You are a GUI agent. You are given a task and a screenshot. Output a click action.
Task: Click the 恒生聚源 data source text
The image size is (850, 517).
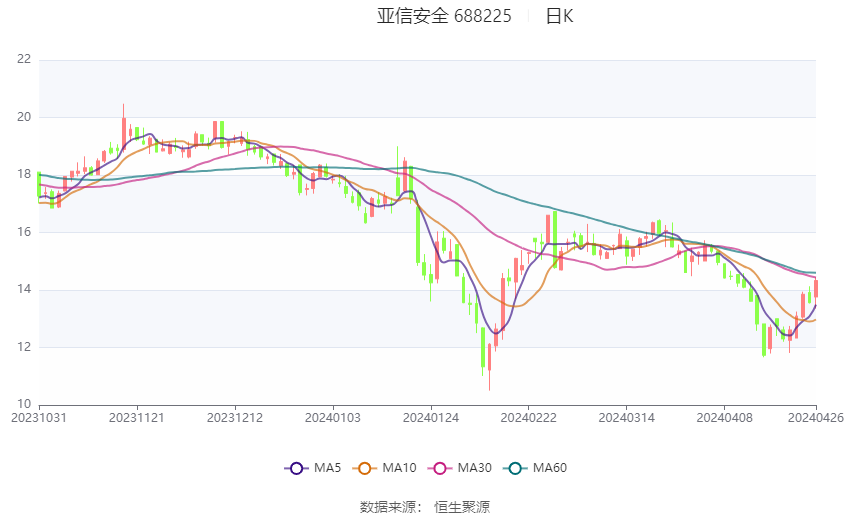[x=462, y=507]
